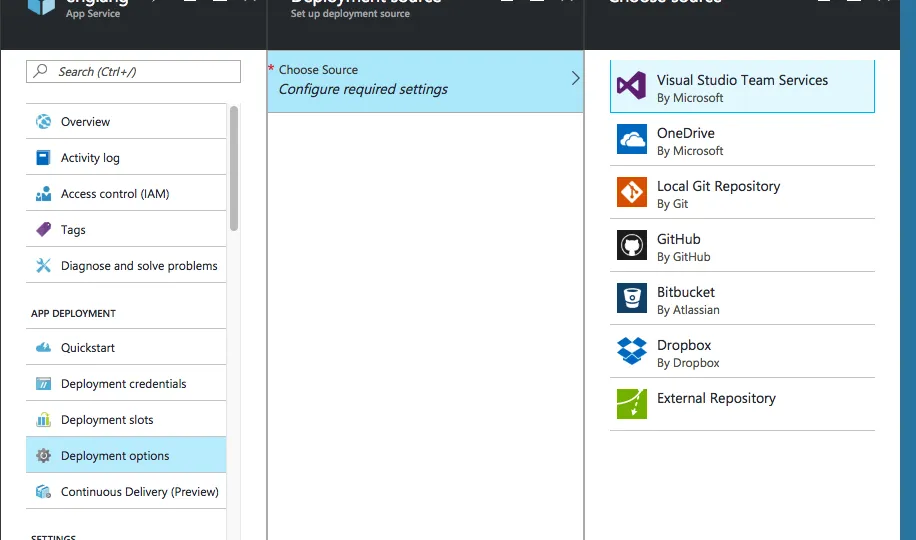Click the Access control people icon
The width and height of the screenshot is (916, 540).
tap(43, 194)
